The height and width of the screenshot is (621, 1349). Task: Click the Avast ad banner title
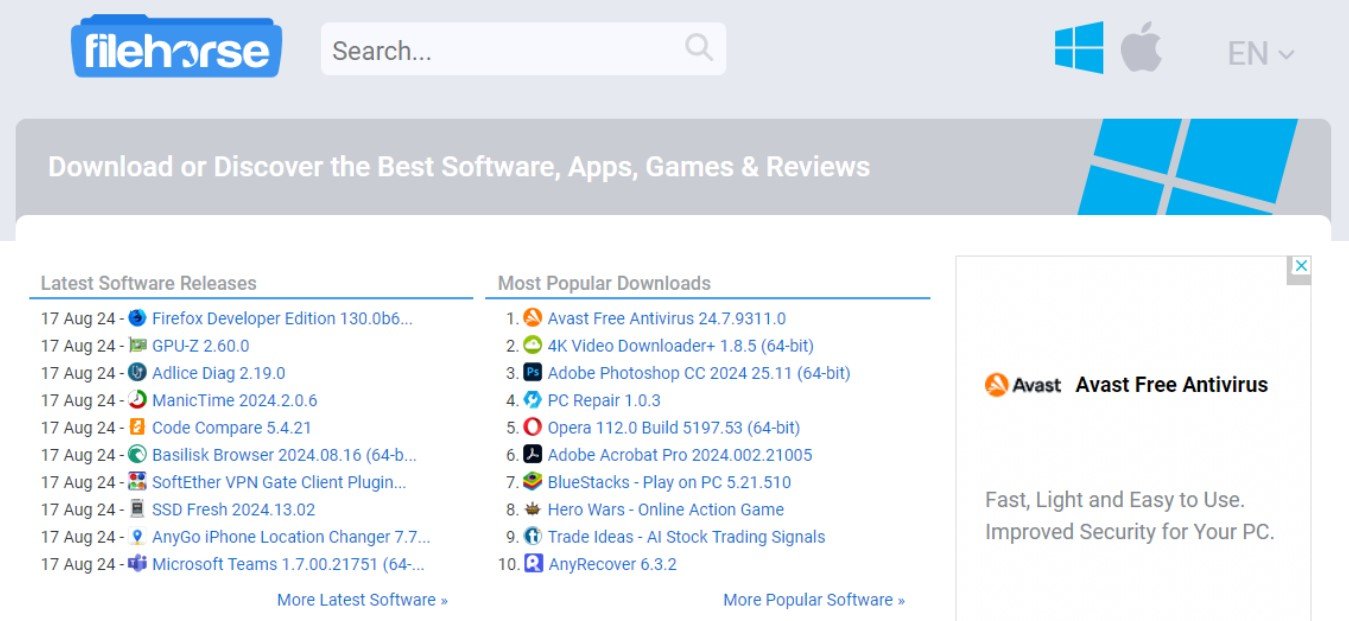point(1171,385)
